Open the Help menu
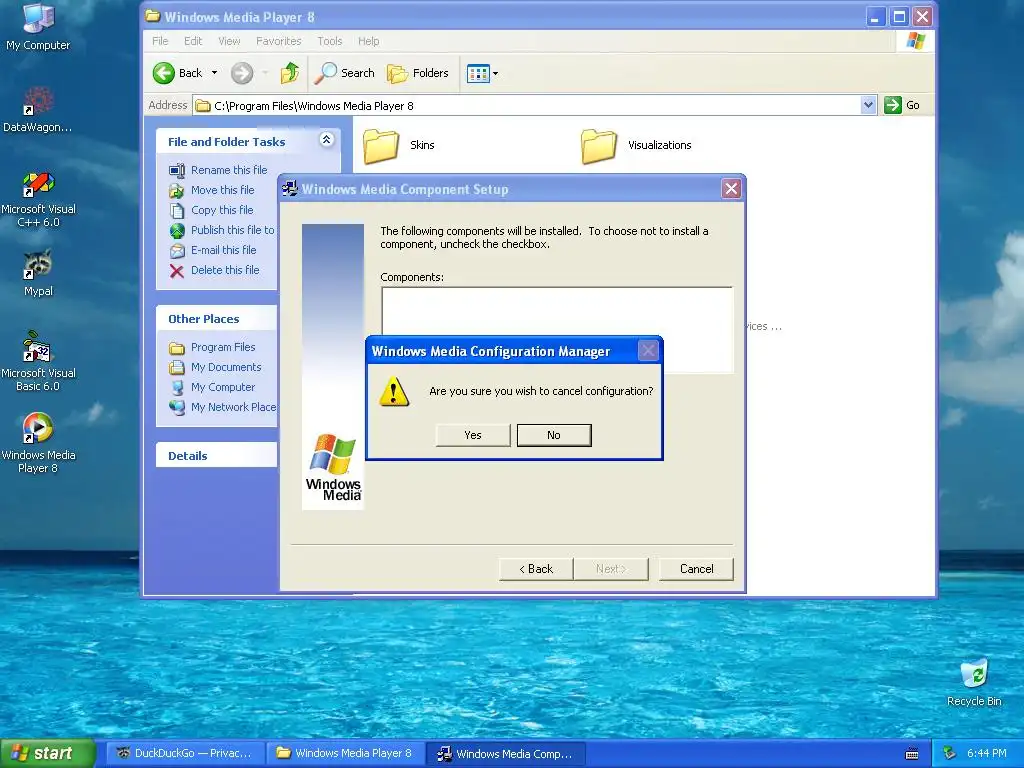This screenshot has width=1024, height=768. pyautogui.click(x=368, y=41)
